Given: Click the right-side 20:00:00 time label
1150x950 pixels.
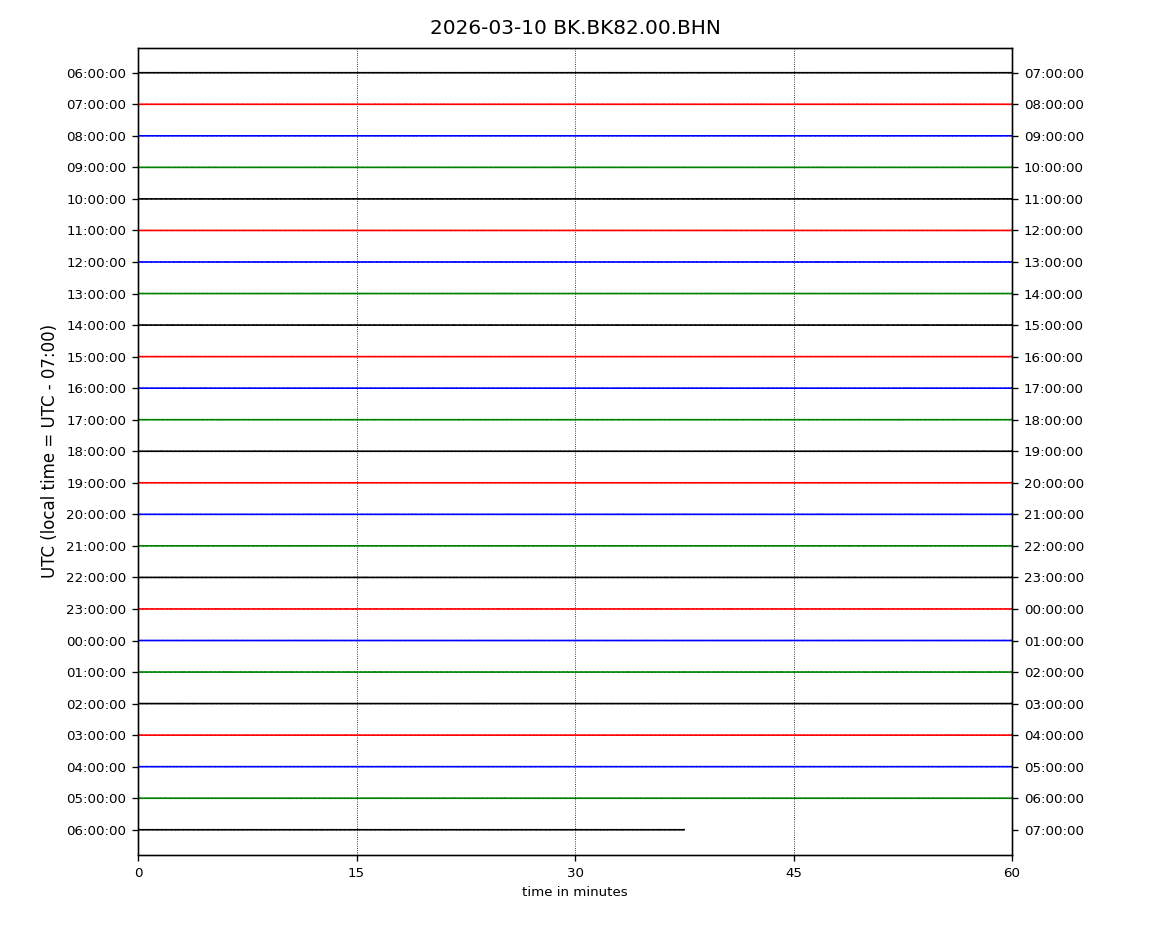Looking at the screenshot, I should (x=1053, y=483).
